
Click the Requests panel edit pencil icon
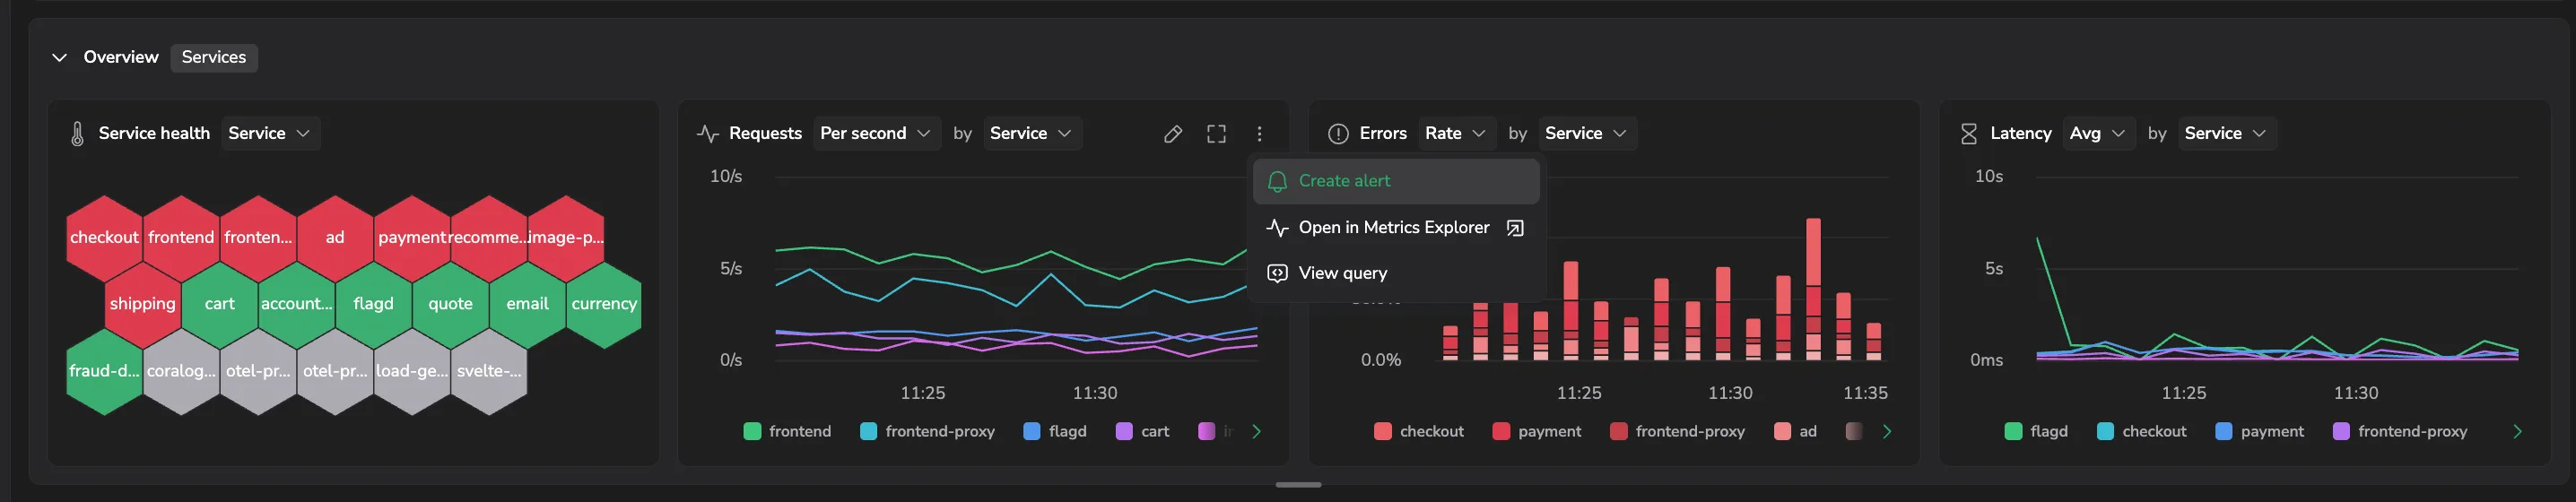1173,134
